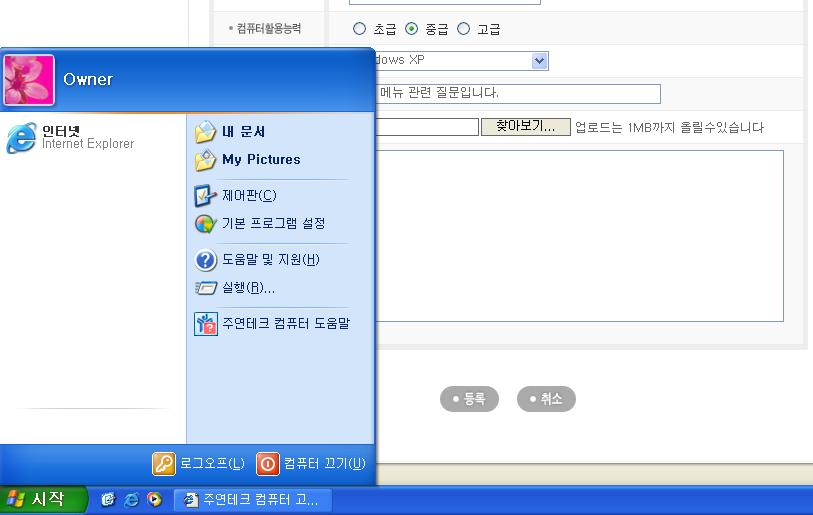The image size is (813, 515).
Task: Select the 초급 radio button
Action: click(x=360, y=29)
